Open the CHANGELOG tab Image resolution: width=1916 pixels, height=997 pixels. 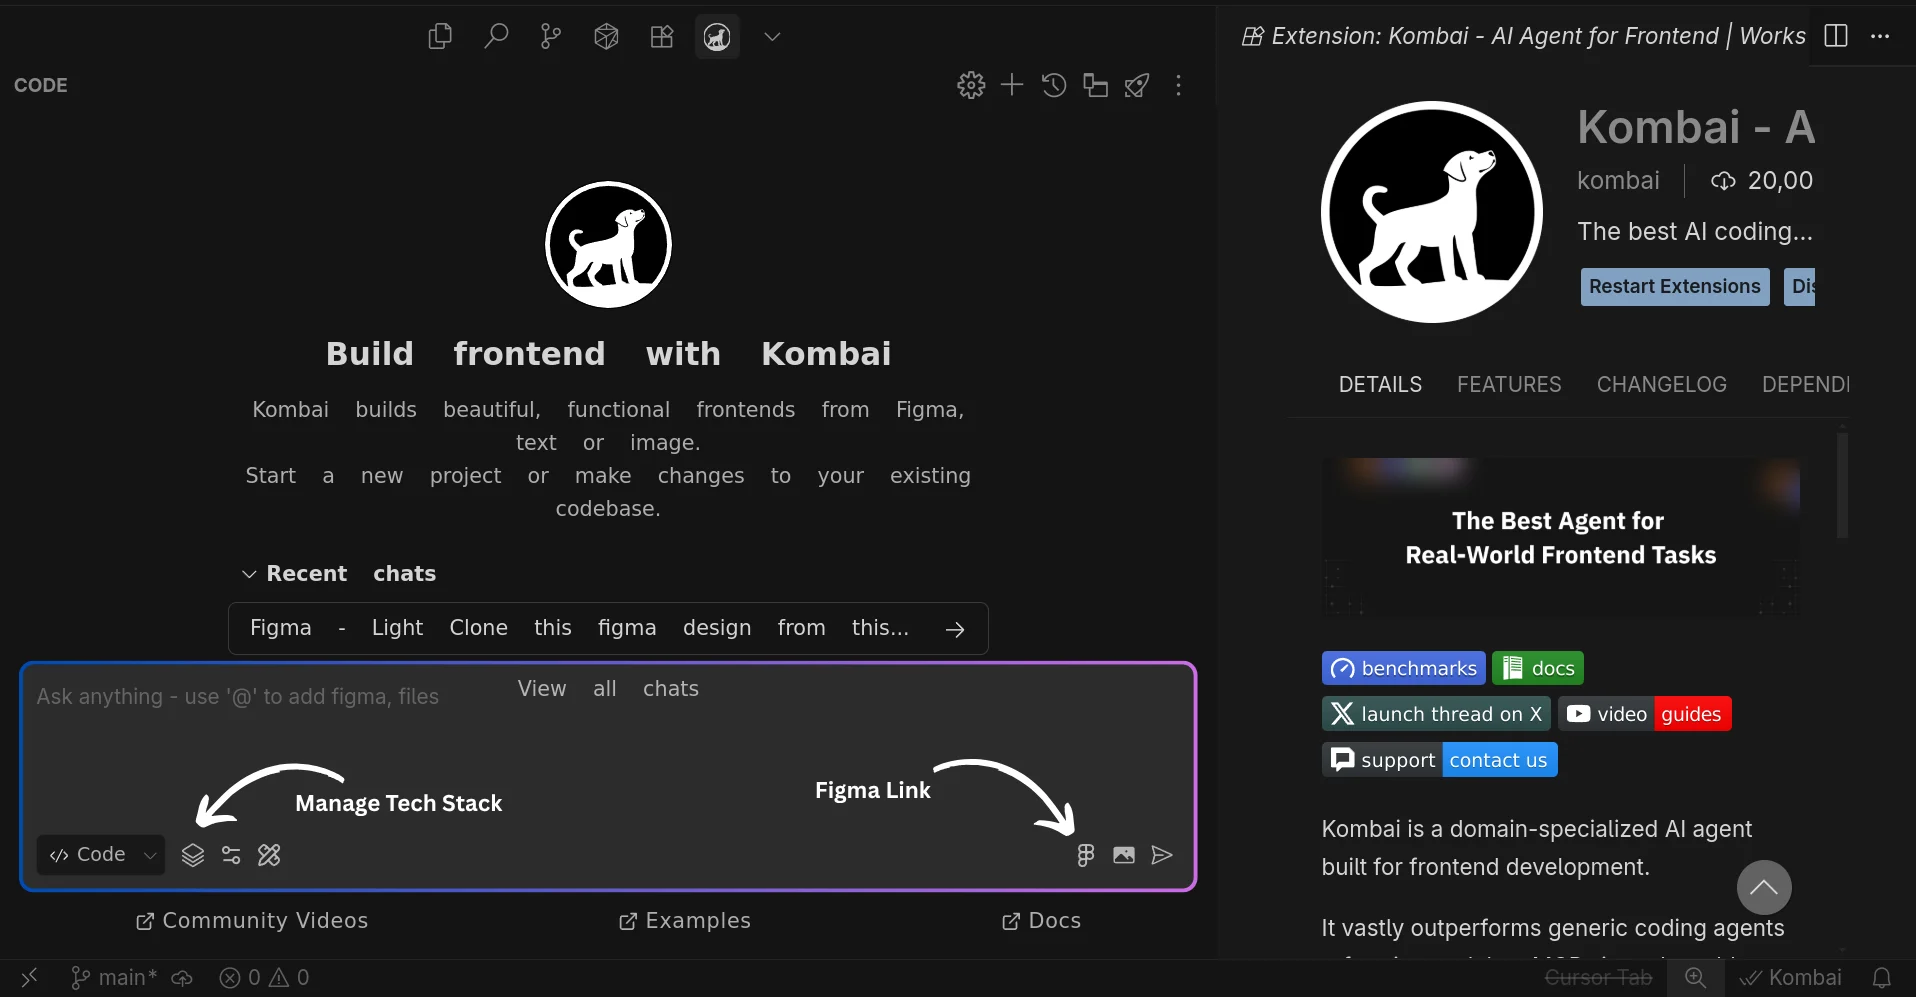[1660, 384]
